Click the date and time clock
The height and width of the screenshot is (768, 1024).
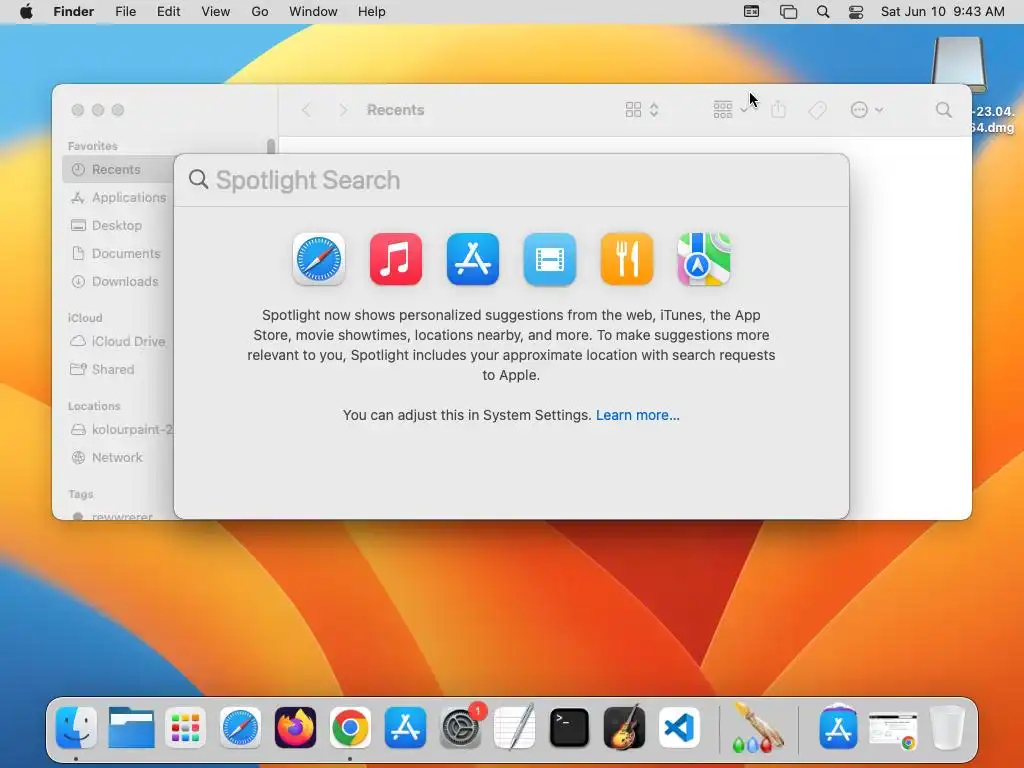(x=942, y=12)
